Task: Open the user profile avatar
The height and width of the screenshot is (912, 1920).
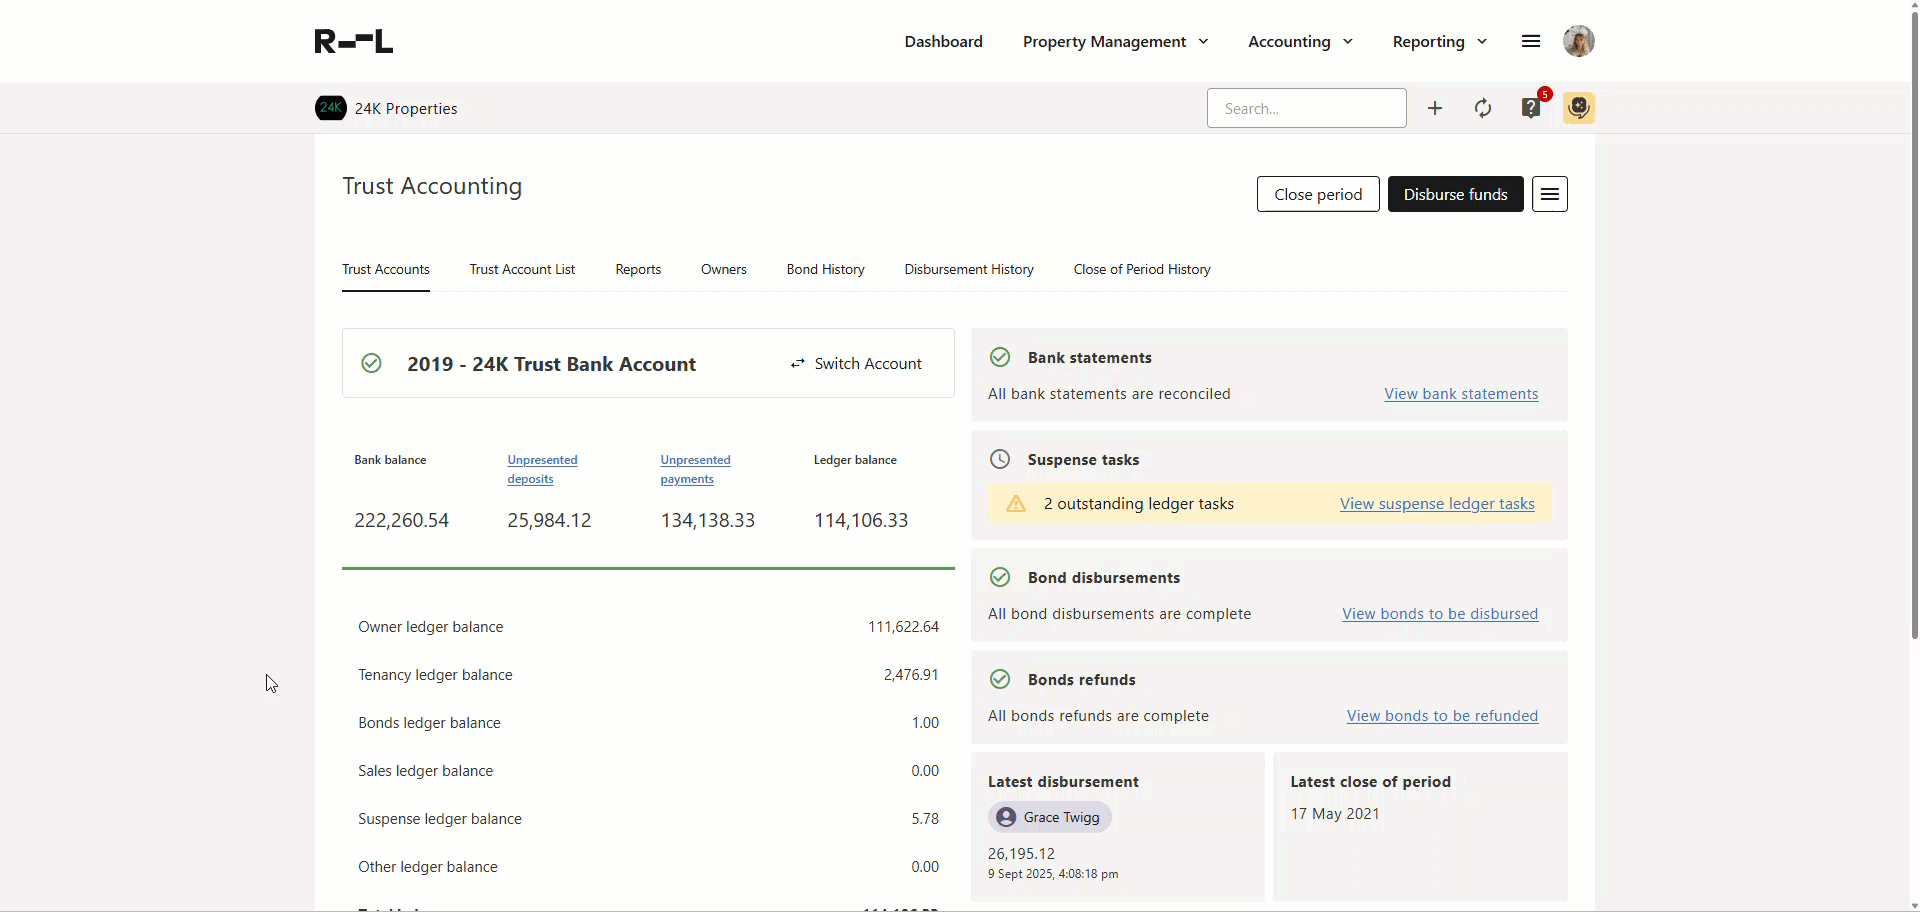Action: click(x=1578, y=41)
